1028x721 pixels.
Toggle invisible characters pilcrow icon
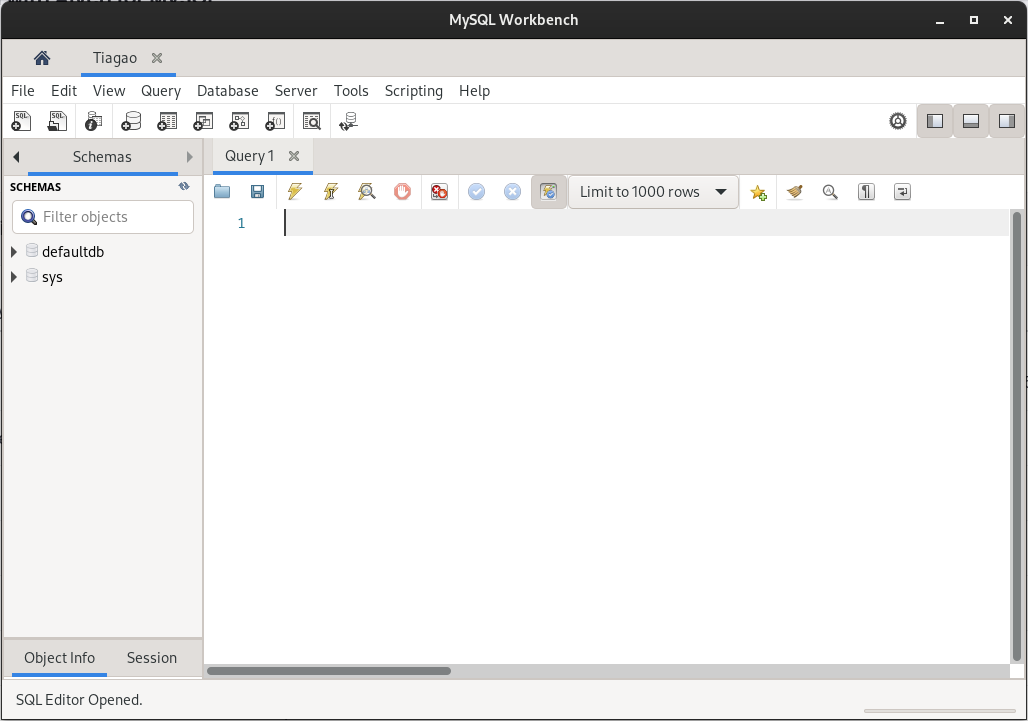(x=867, y=192)
